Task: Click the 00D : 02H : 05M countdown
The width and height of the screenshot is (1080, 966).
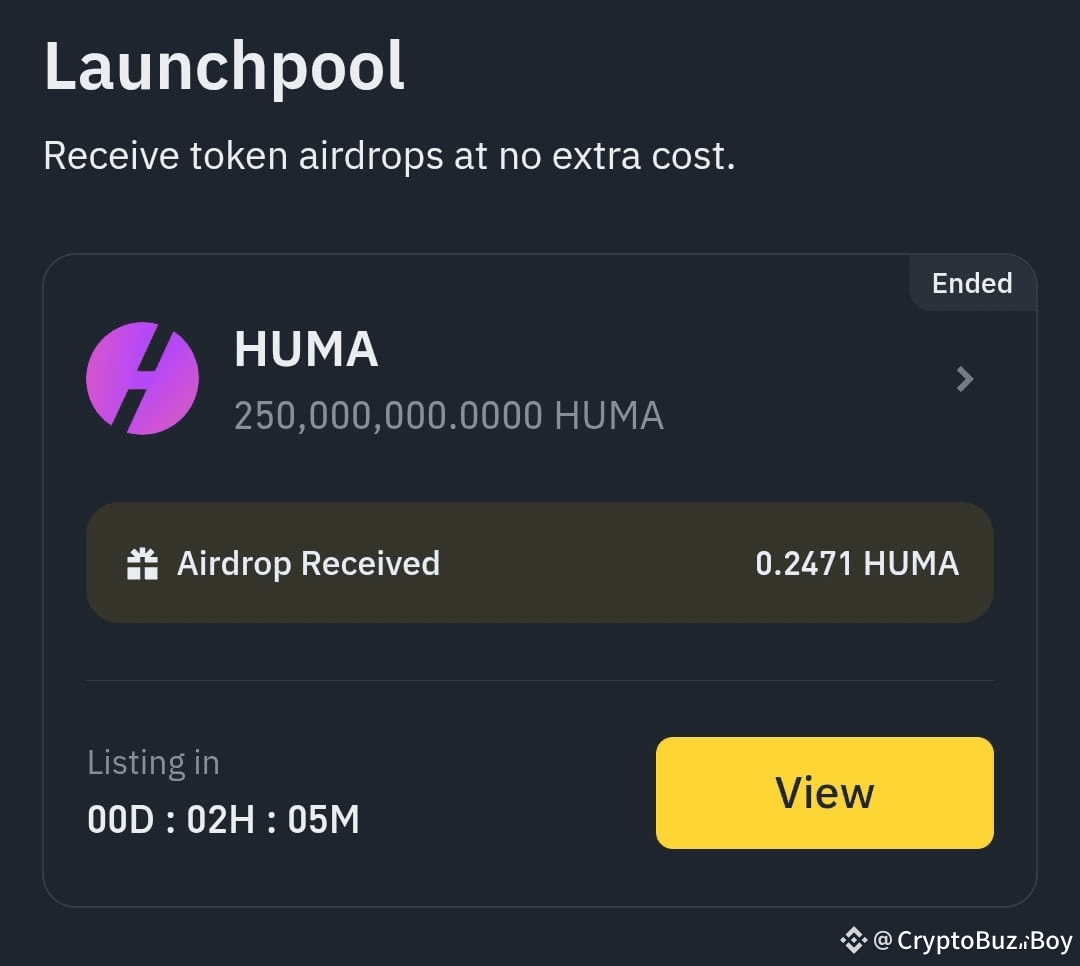Action: (x=224, y=819)
